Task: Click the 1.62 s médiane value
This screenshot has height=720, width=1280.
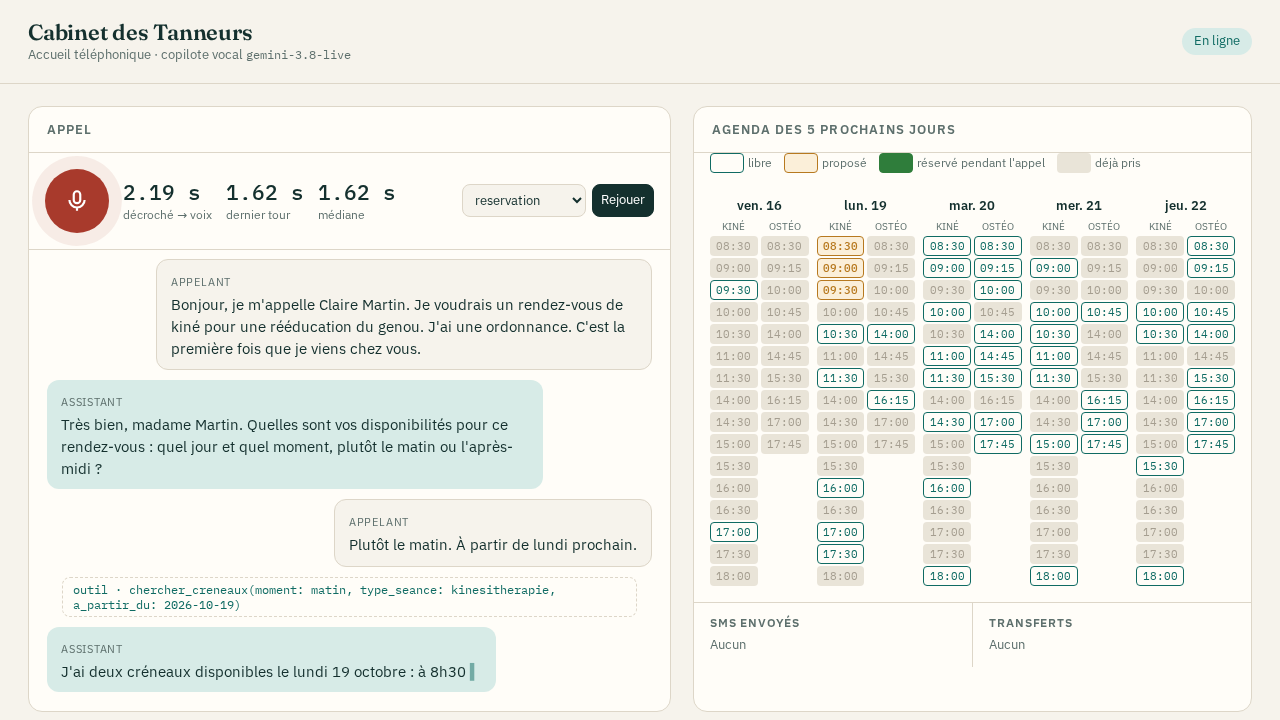Action: [x=357, y=193]
